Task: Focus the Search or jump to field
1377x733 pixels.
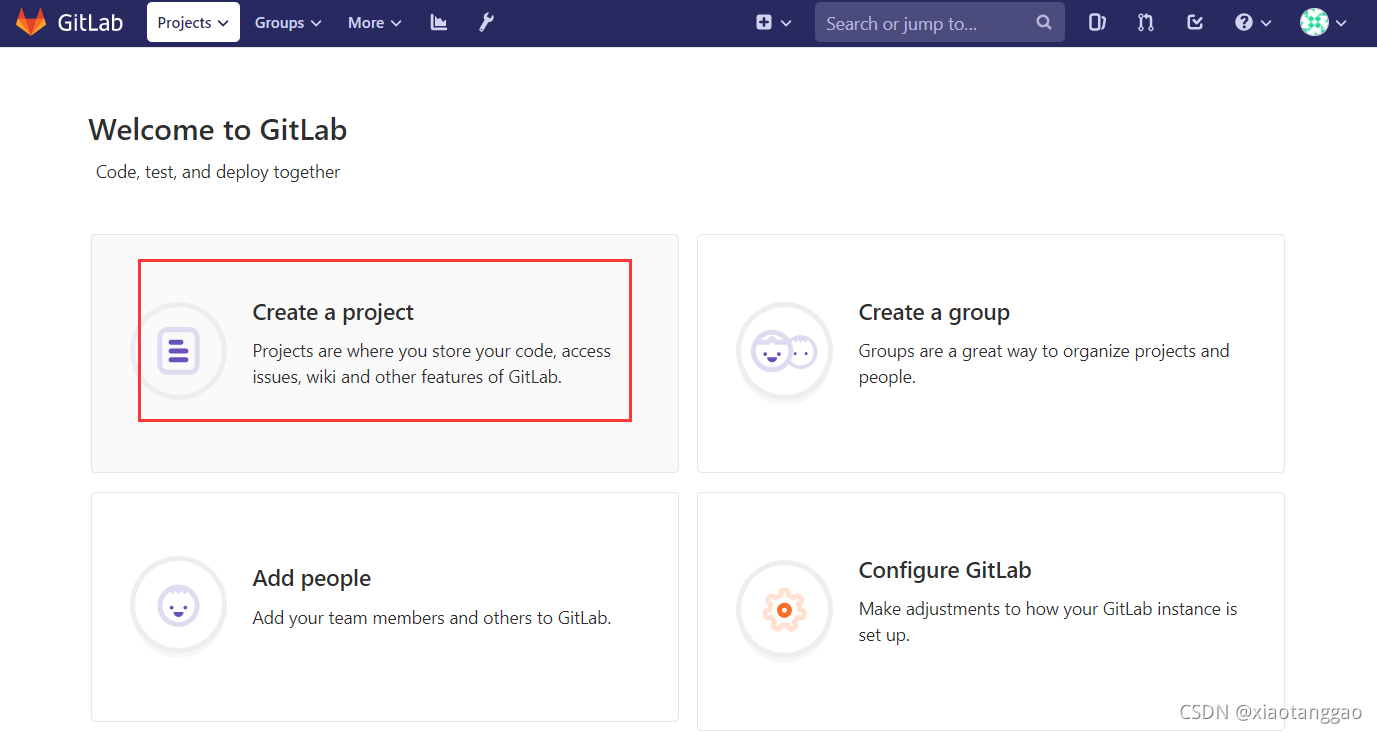Action: [x=940, y=22]
